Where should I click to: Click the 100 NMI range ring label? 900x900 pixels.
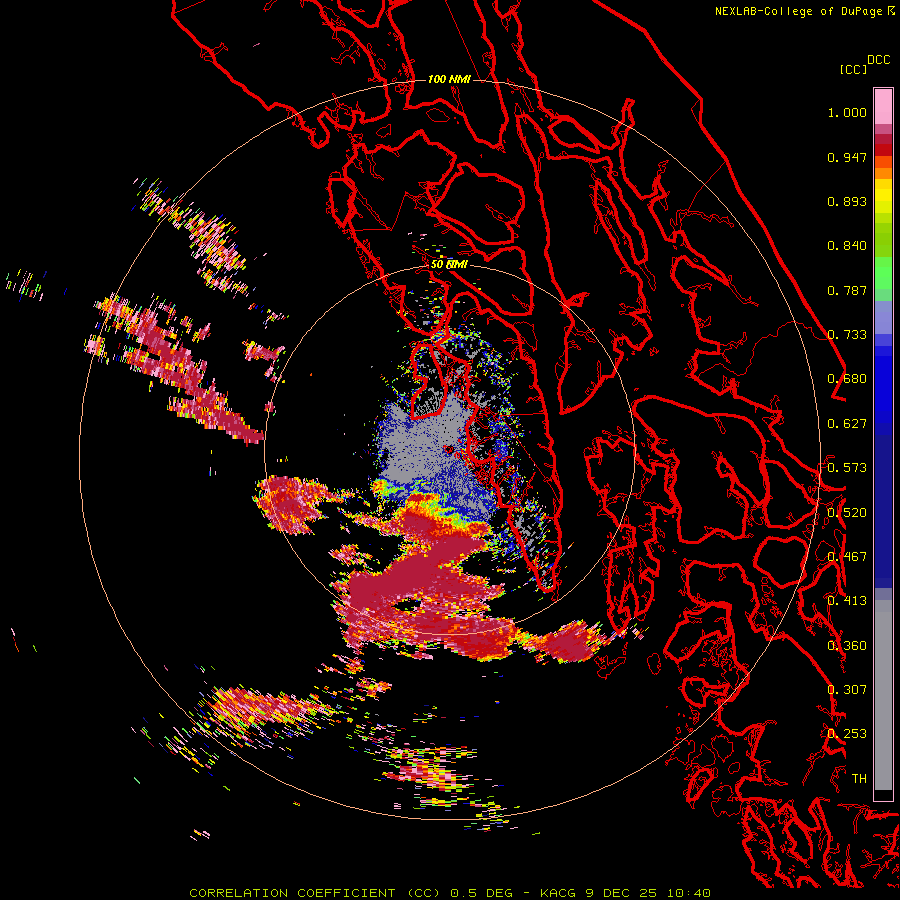pos(449,79)
